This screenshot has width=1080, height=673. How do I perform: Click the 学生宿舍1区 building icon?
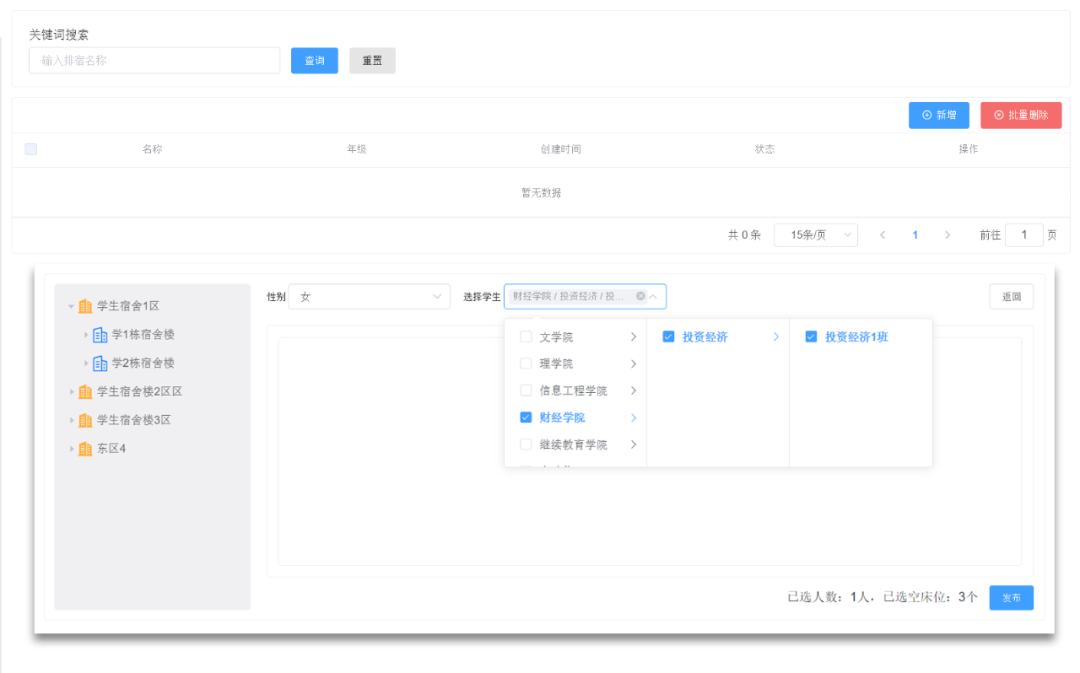point(84,305)
